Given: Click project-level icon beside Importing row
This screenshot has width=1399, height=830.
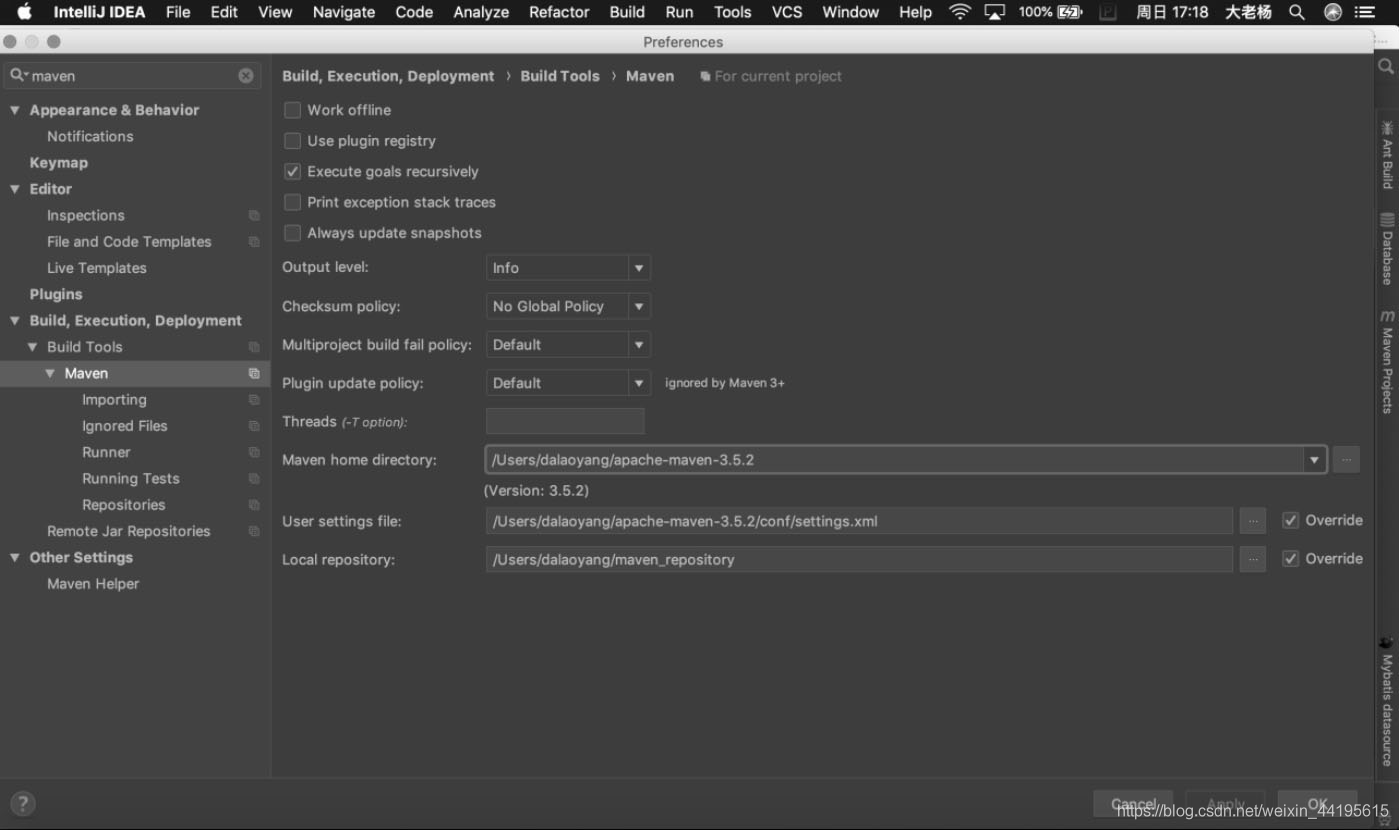Looking at the screenshot, I should [x=254, y=400].
